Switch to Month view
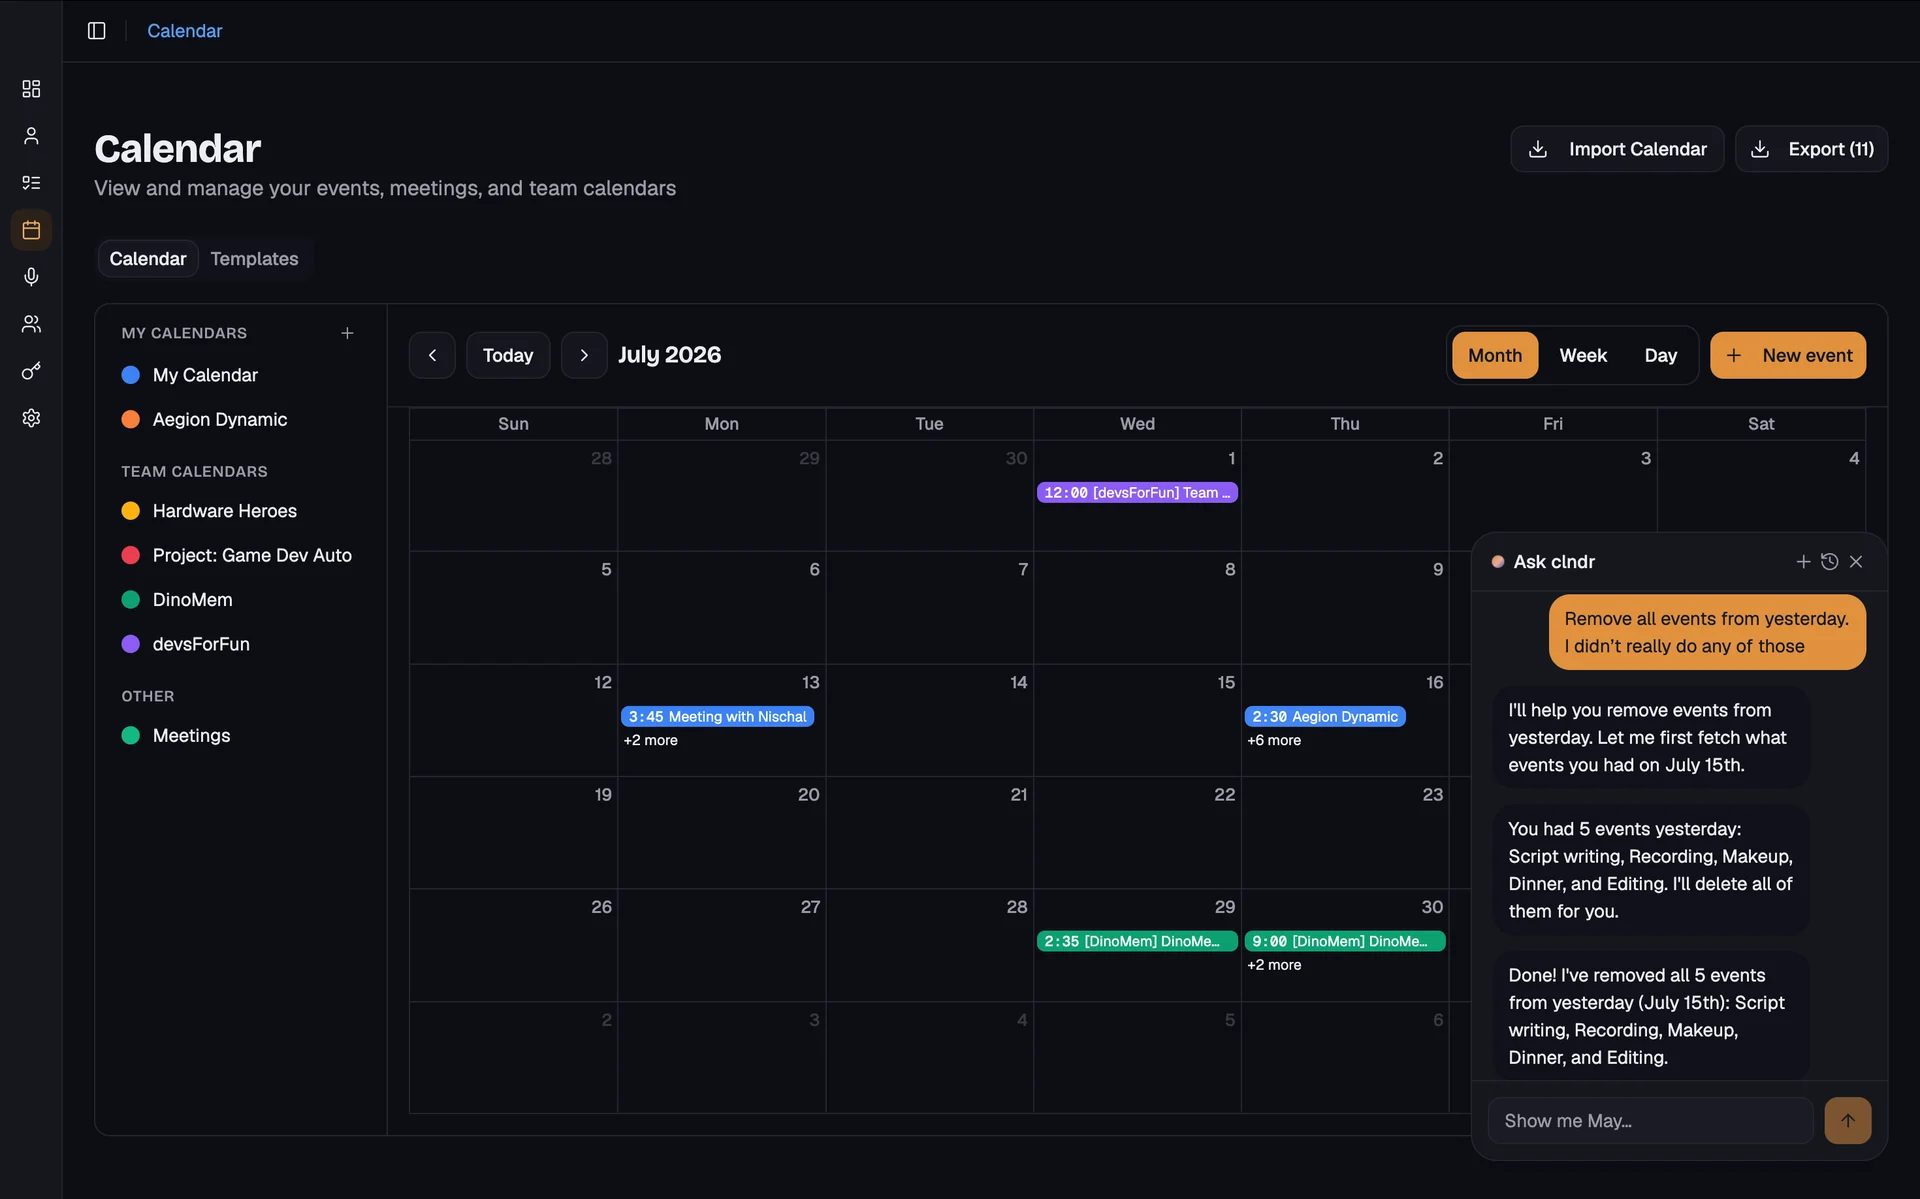This screenshot has width=1920, height=1199. (x=1495, y=355)
